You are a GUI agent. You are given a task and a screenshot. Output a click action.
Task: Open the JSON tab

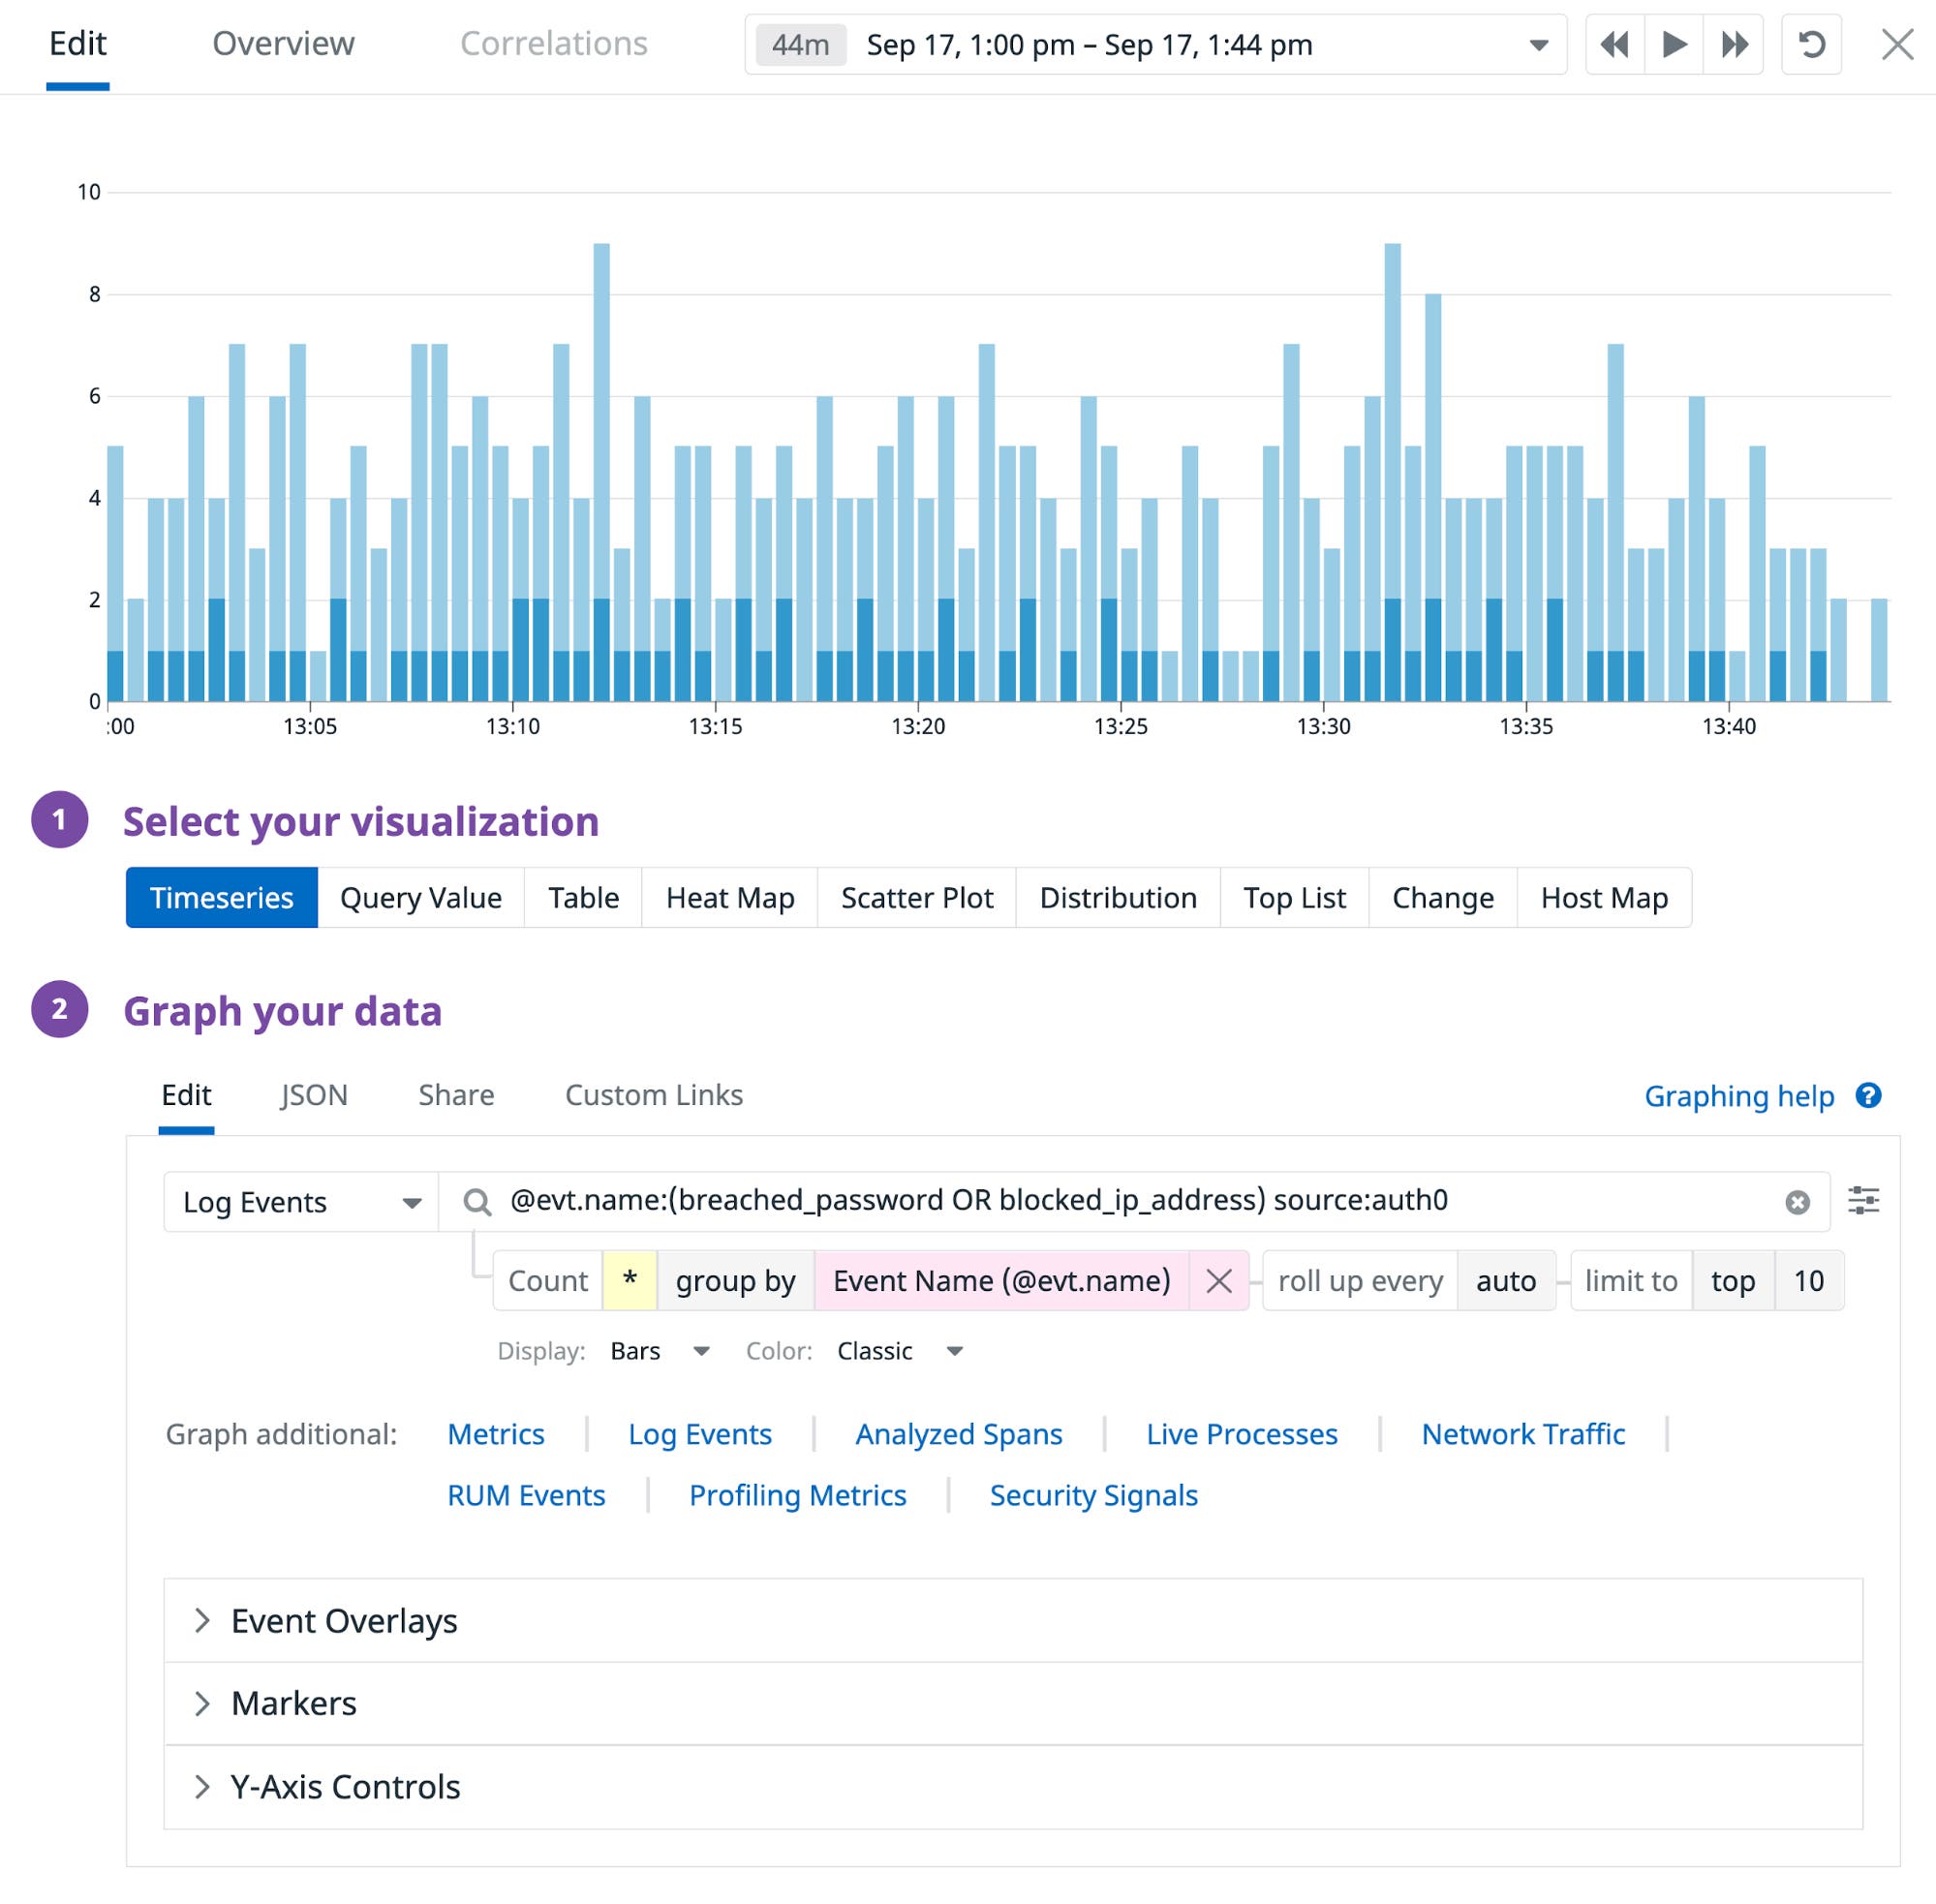click(x=313, y=1095)
